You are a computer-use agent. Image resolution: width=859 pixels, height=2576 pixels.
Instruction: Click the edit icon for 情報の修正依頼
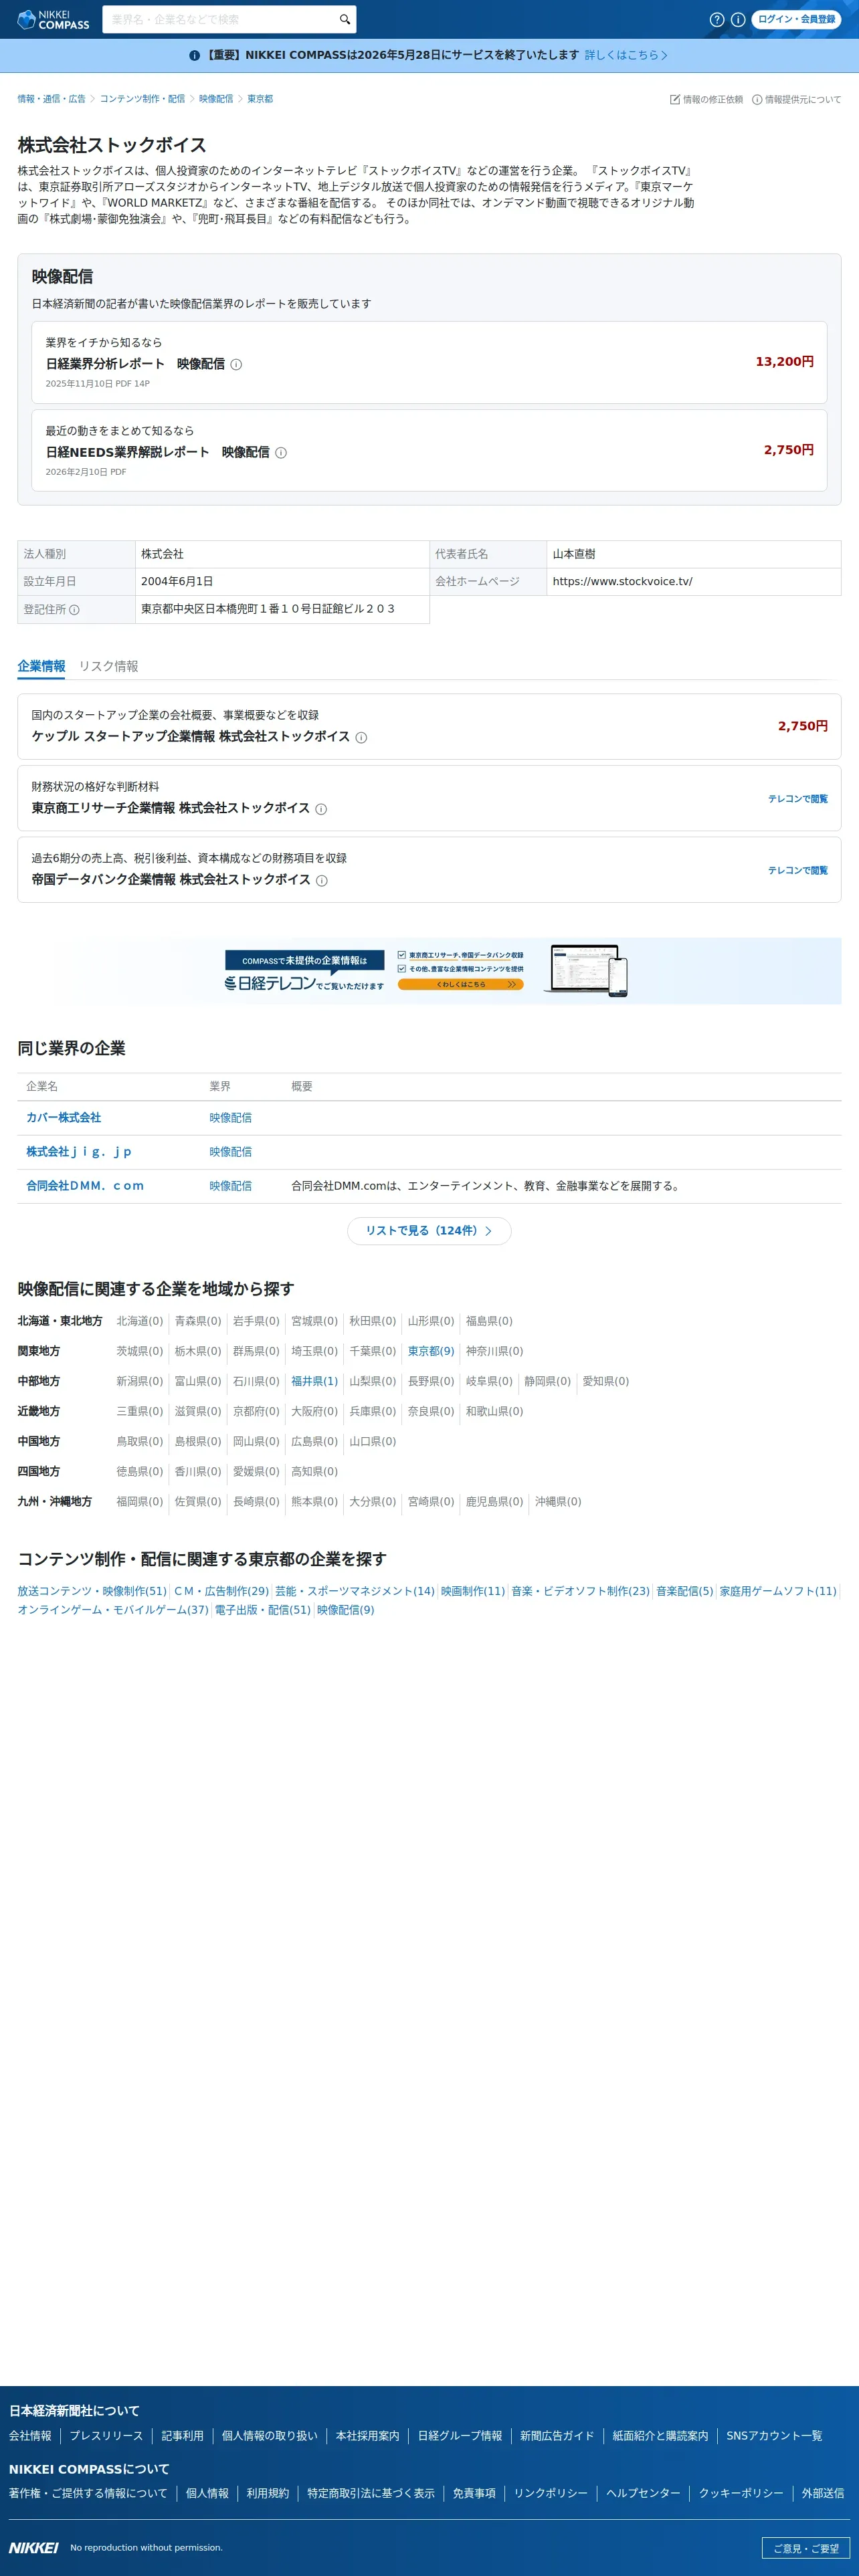pyautogui.click(x=675, y=100)
